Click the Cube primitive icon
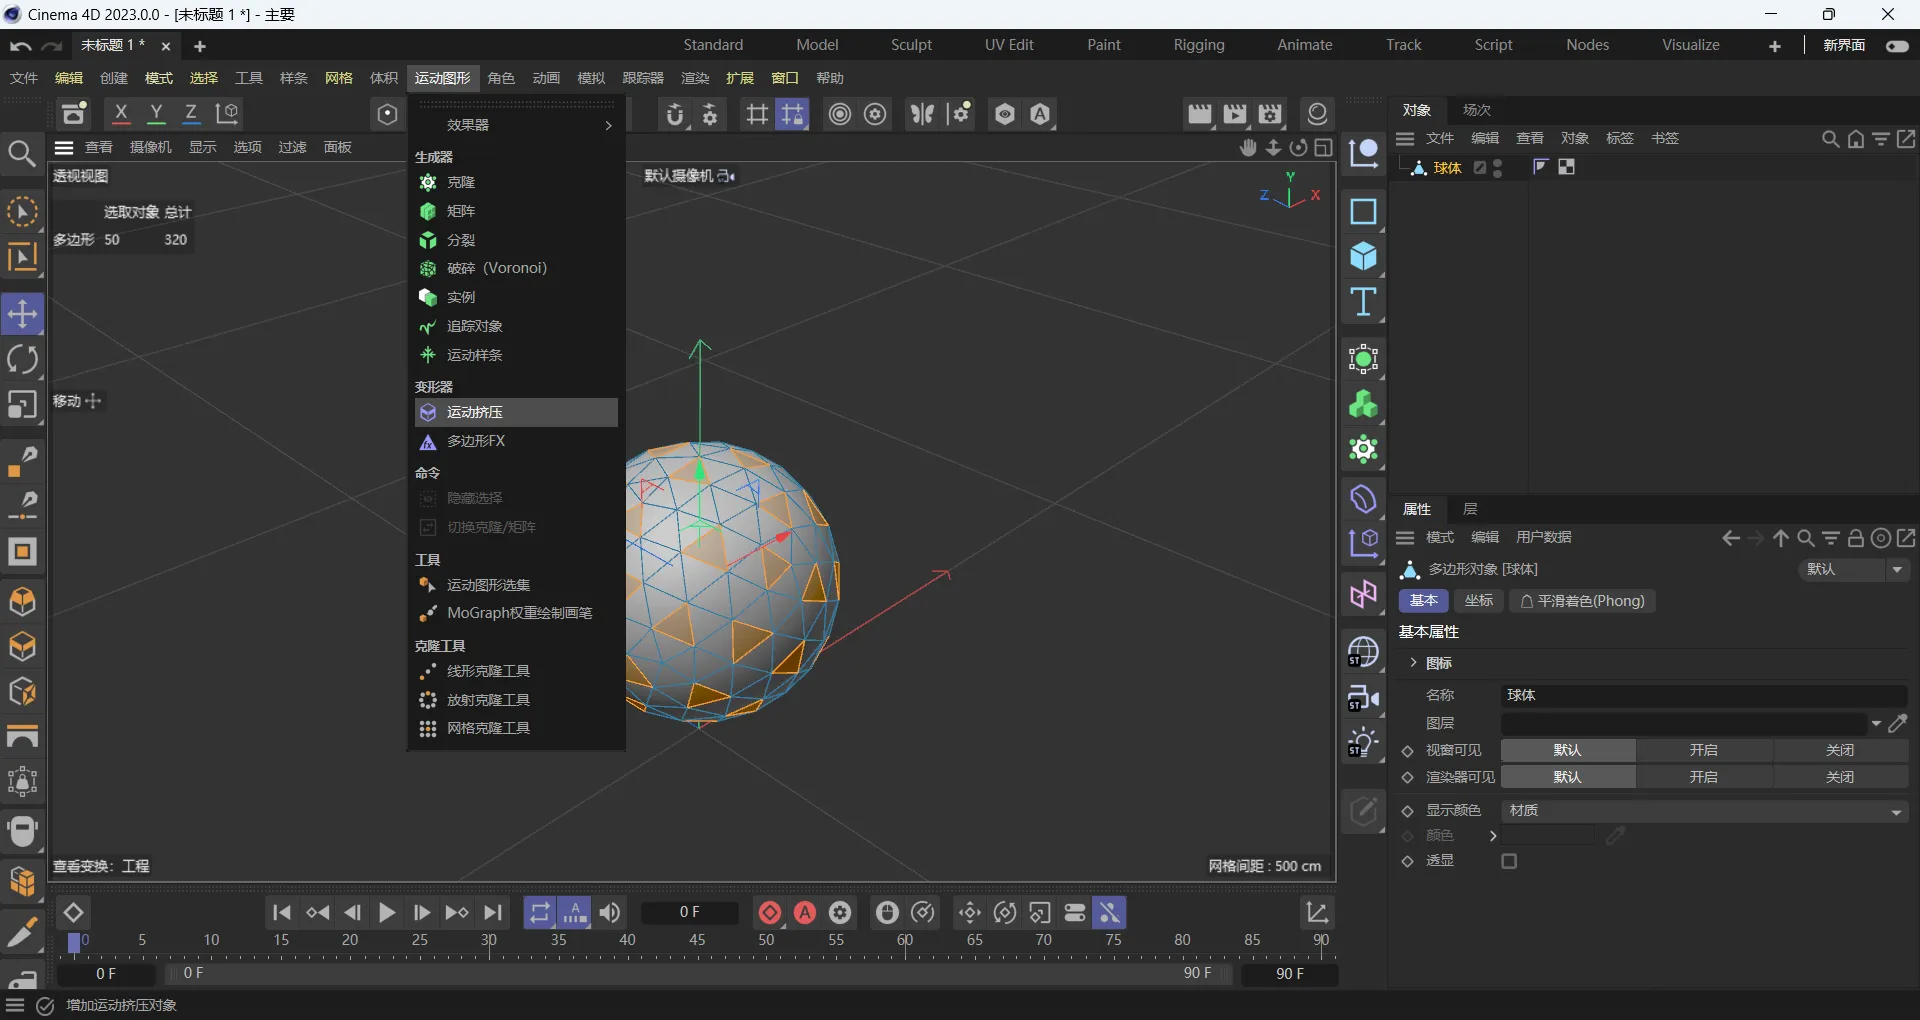Screen dimensions: 1920x1020 click(1363, 257)
